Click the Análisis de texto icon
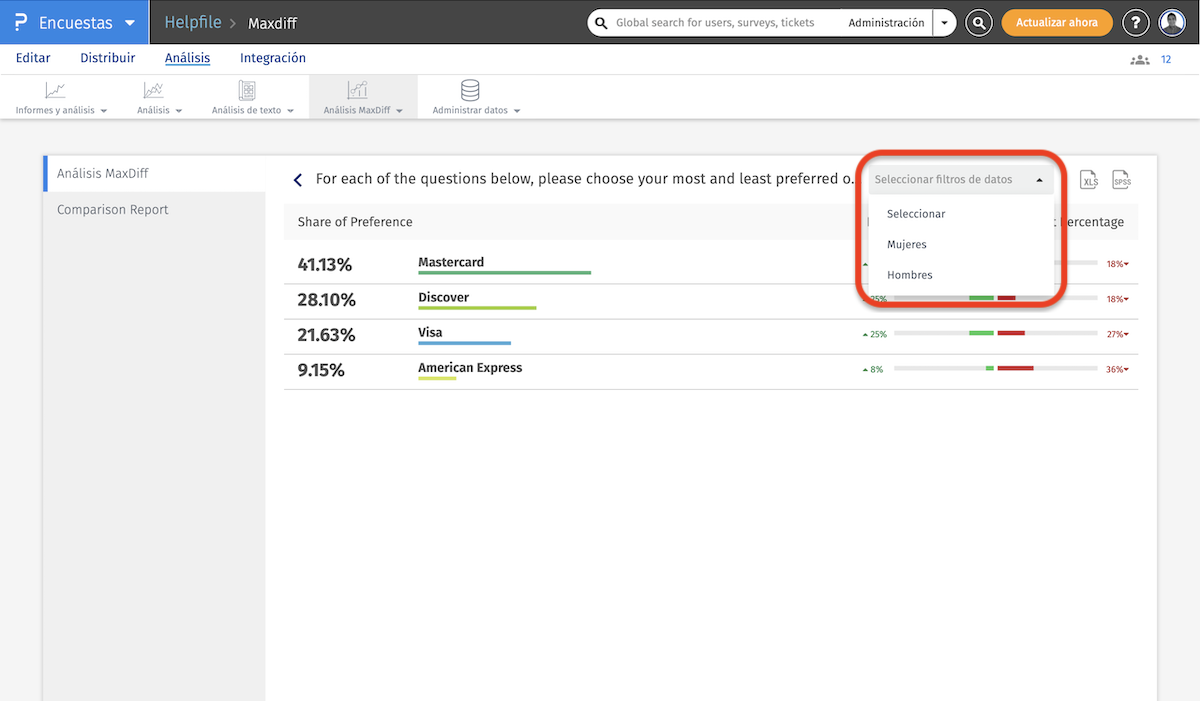 point(246,91)
